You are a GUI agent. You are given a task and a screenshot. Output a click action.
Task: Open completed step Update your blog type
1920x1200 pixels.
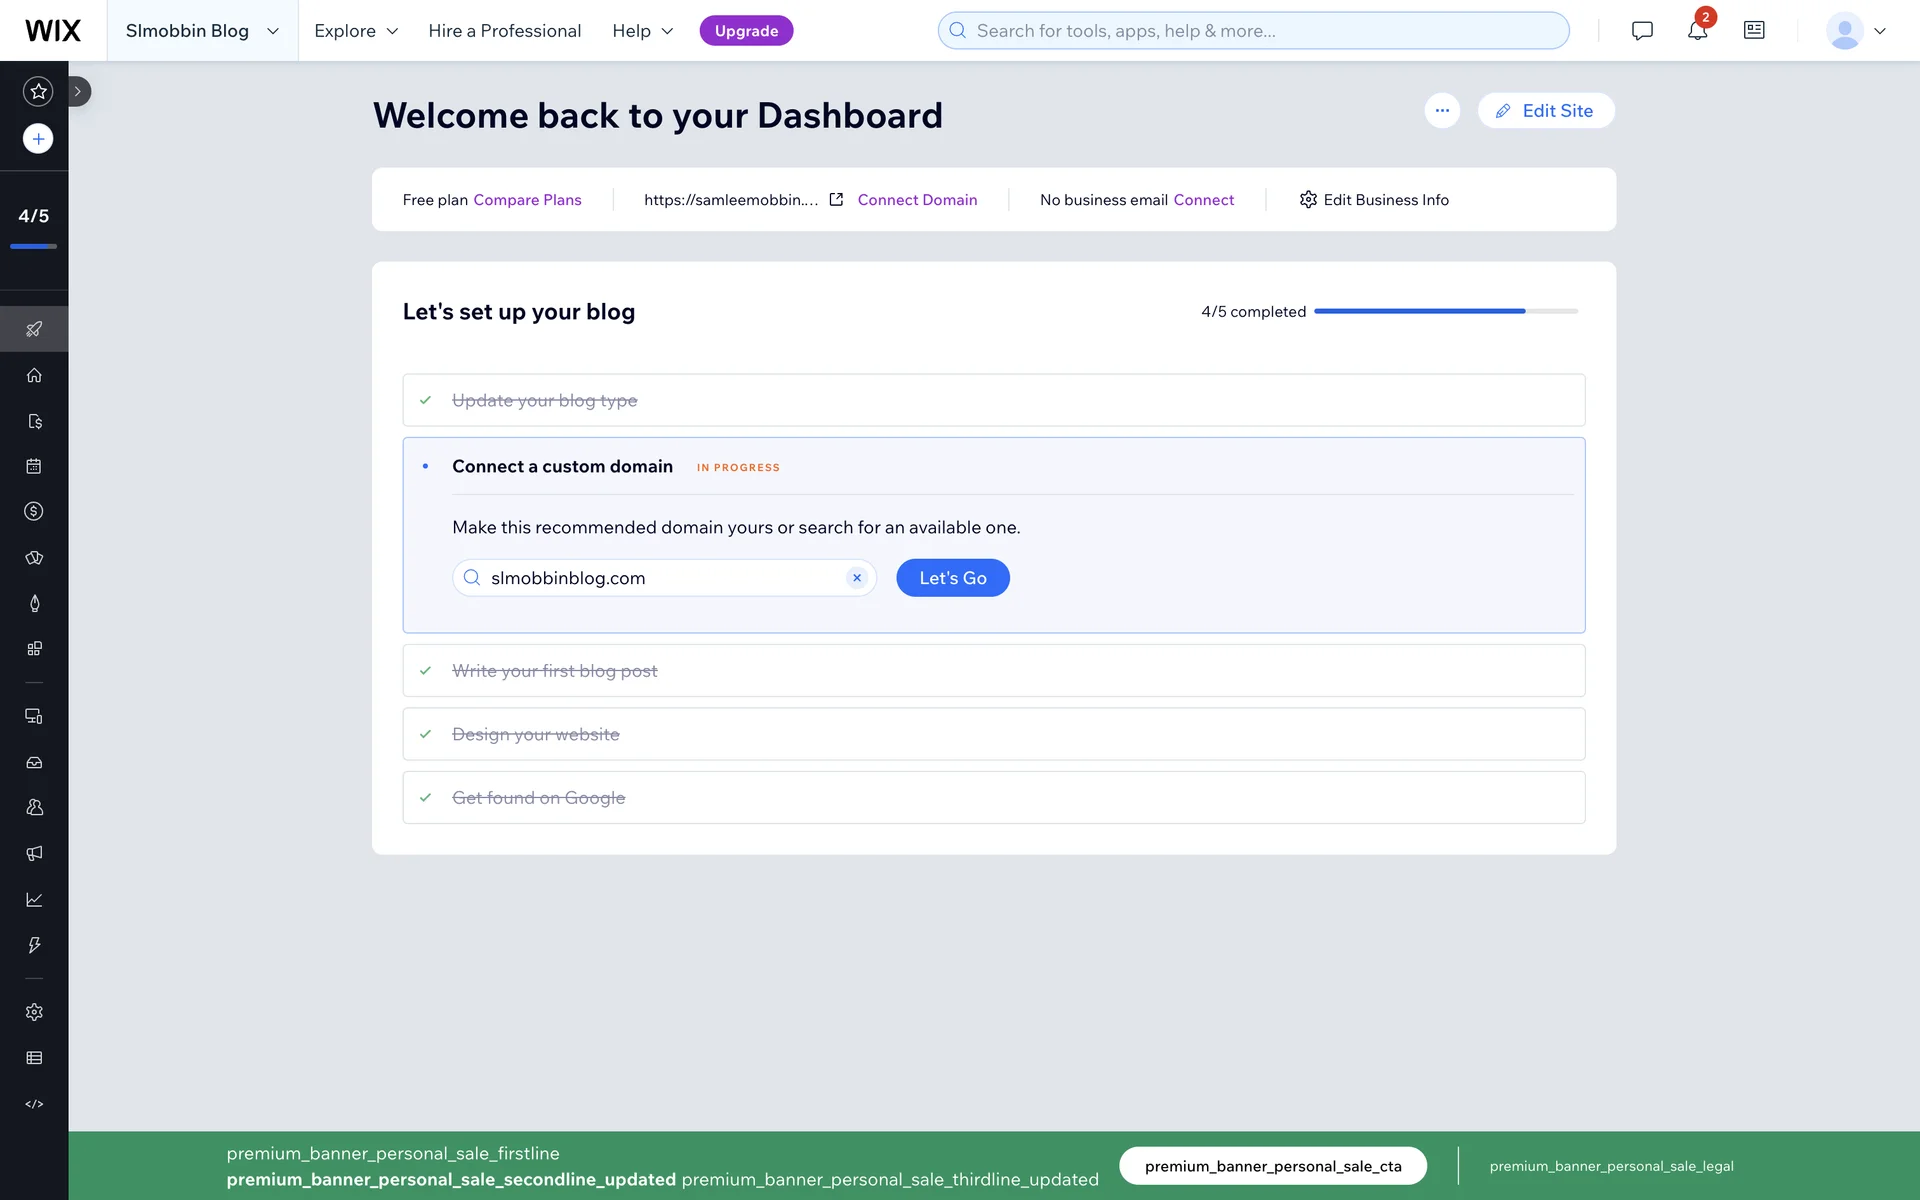point(545,400)
